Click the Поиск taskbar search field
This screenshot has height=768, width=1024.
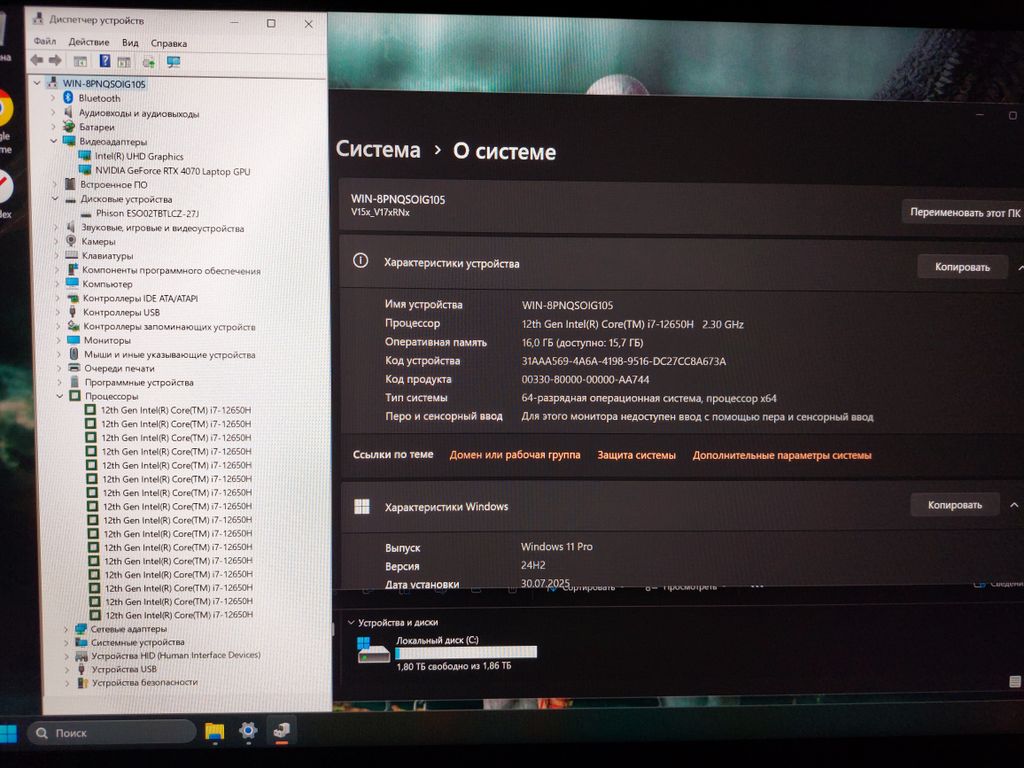tap(108, 733)
